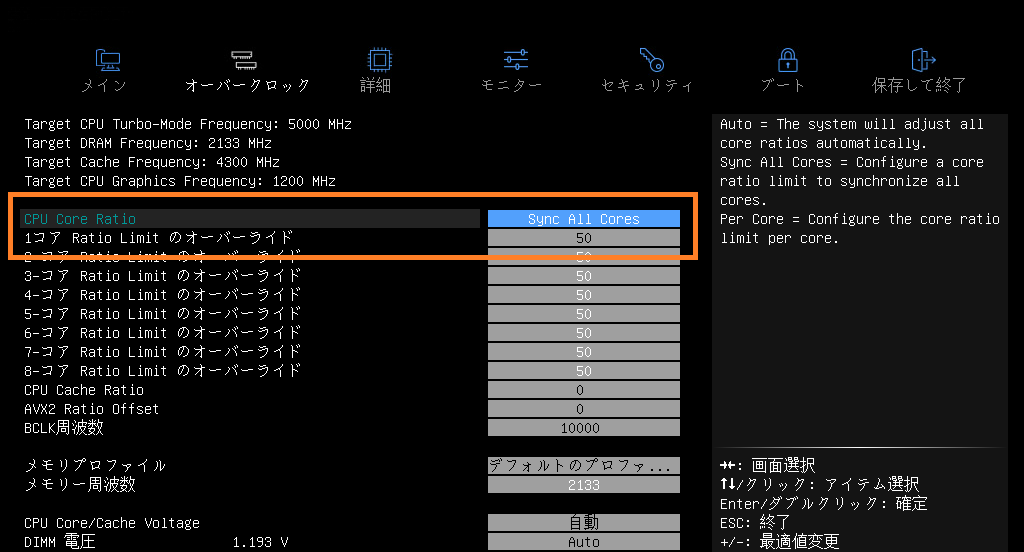Select the ブート padlock icon
This screenshot has height=552, width=1024.
[x=788, y=60]
